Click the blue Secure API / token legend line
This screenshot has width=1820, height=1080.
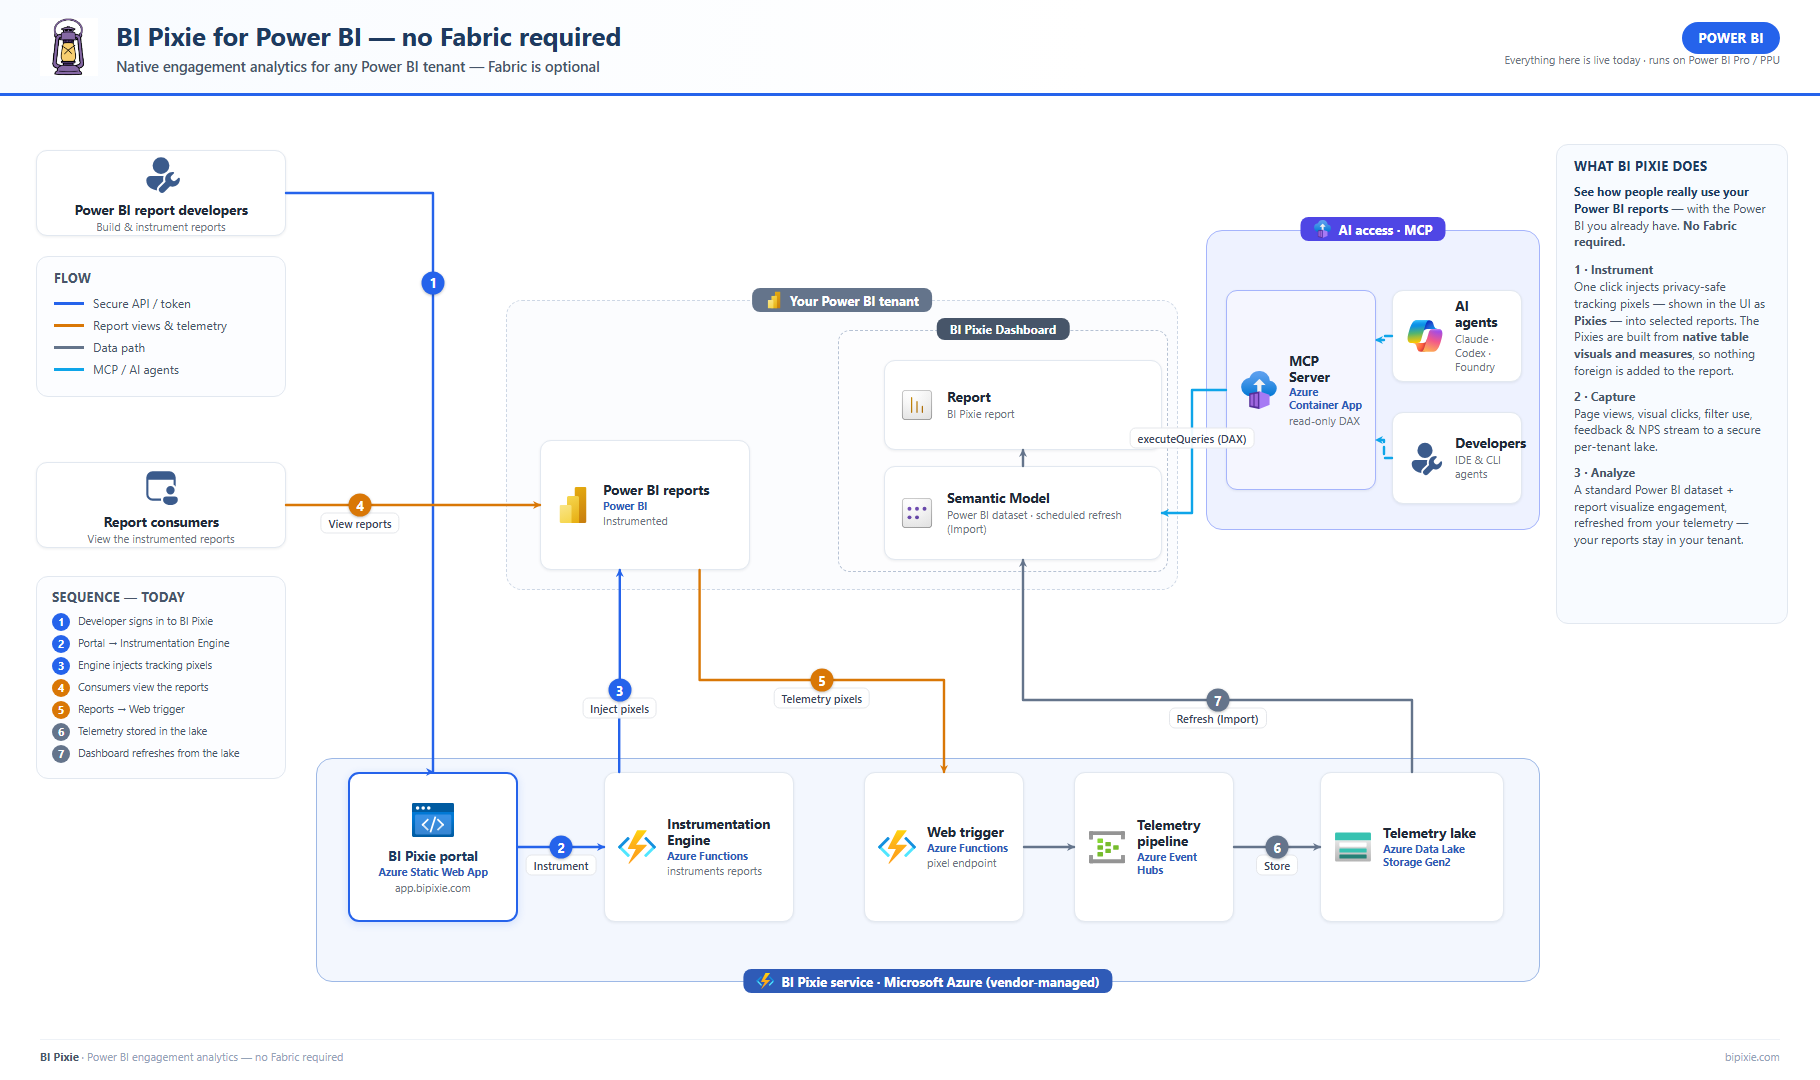69,303
